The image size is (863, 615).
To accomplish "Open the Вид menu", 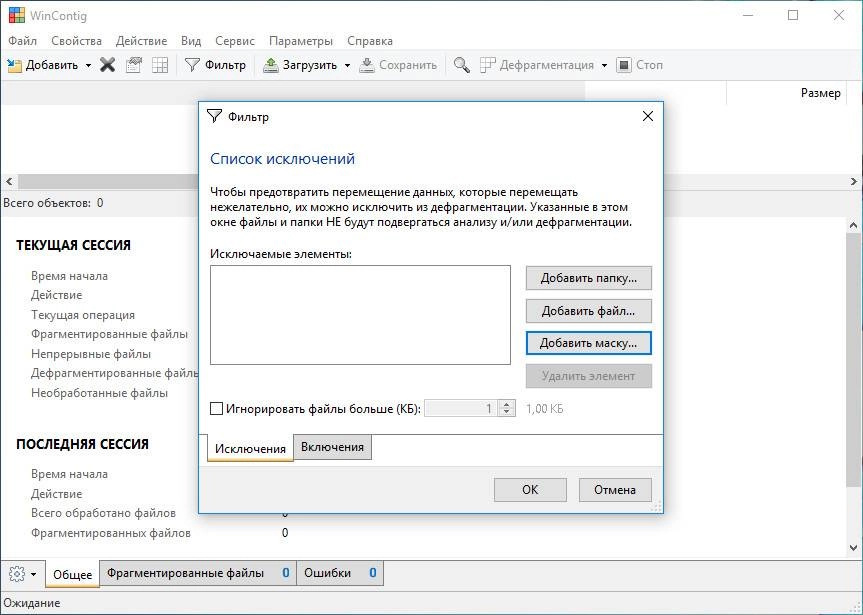I will [191, 41].
